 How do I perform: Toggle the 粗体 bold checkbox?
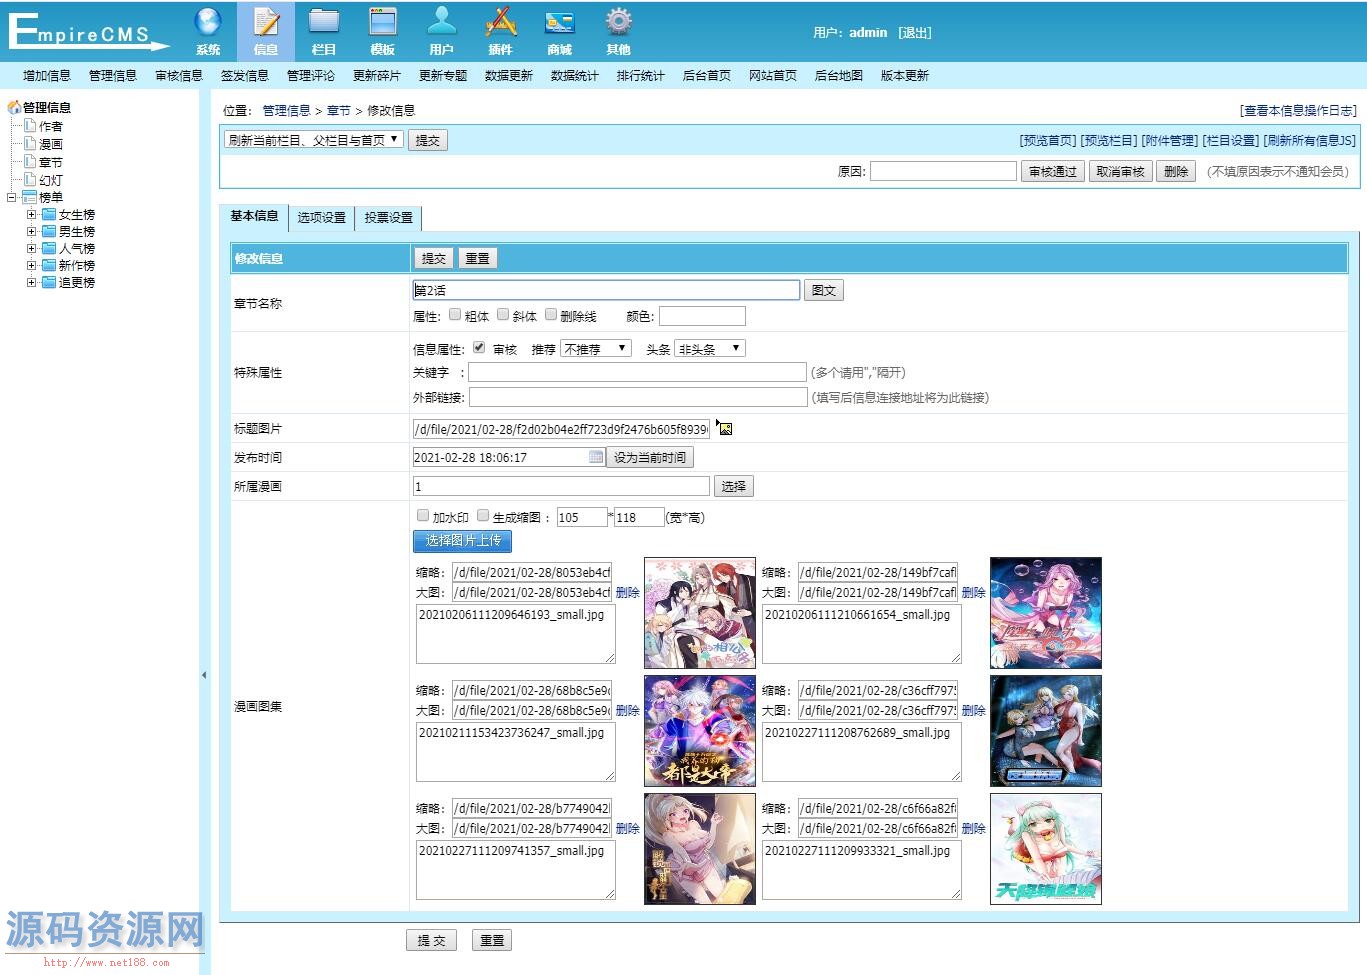click(x=455, y=315)
